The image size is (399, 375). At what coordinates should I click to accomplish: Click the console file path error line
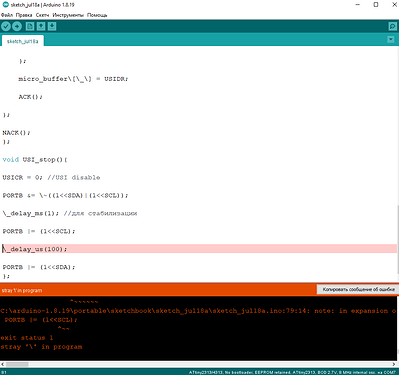[x=198, y=311]
